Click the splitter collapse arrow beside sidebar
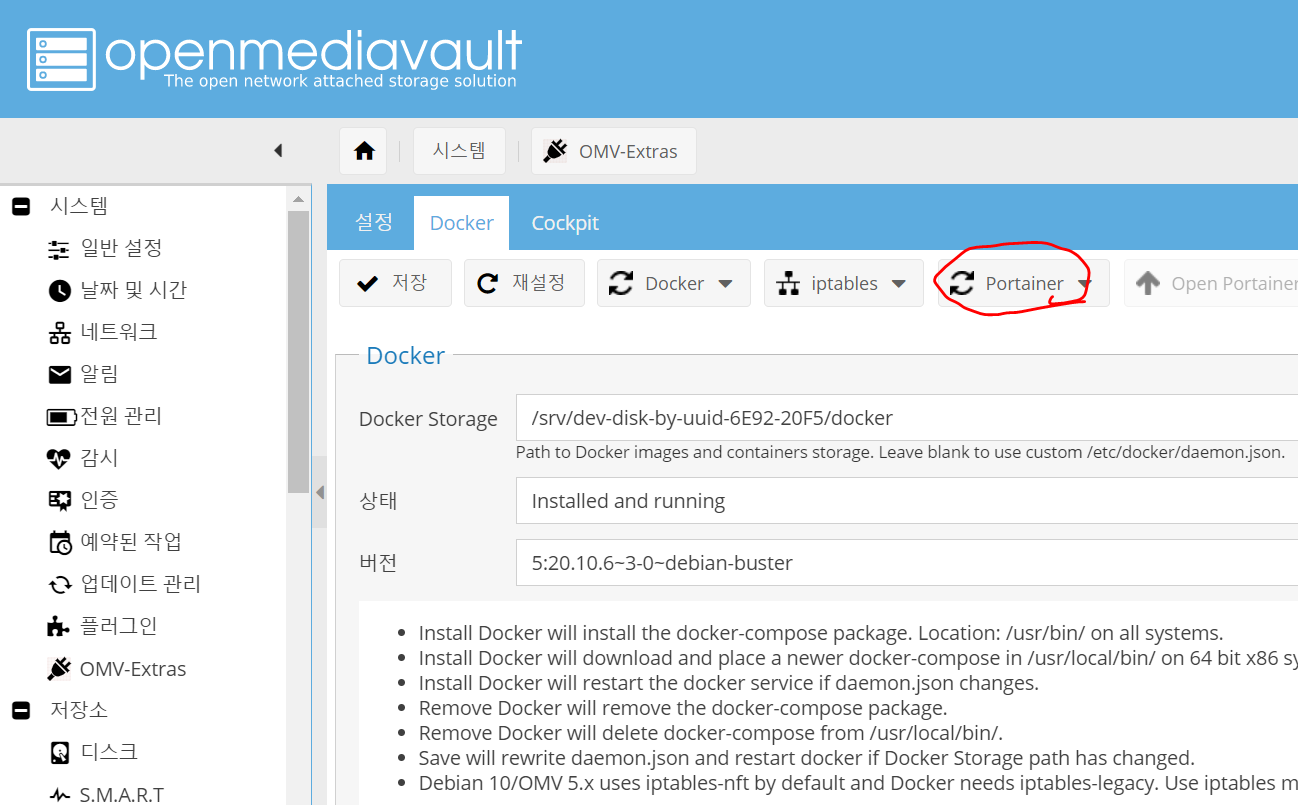 [x=320, y=492]
